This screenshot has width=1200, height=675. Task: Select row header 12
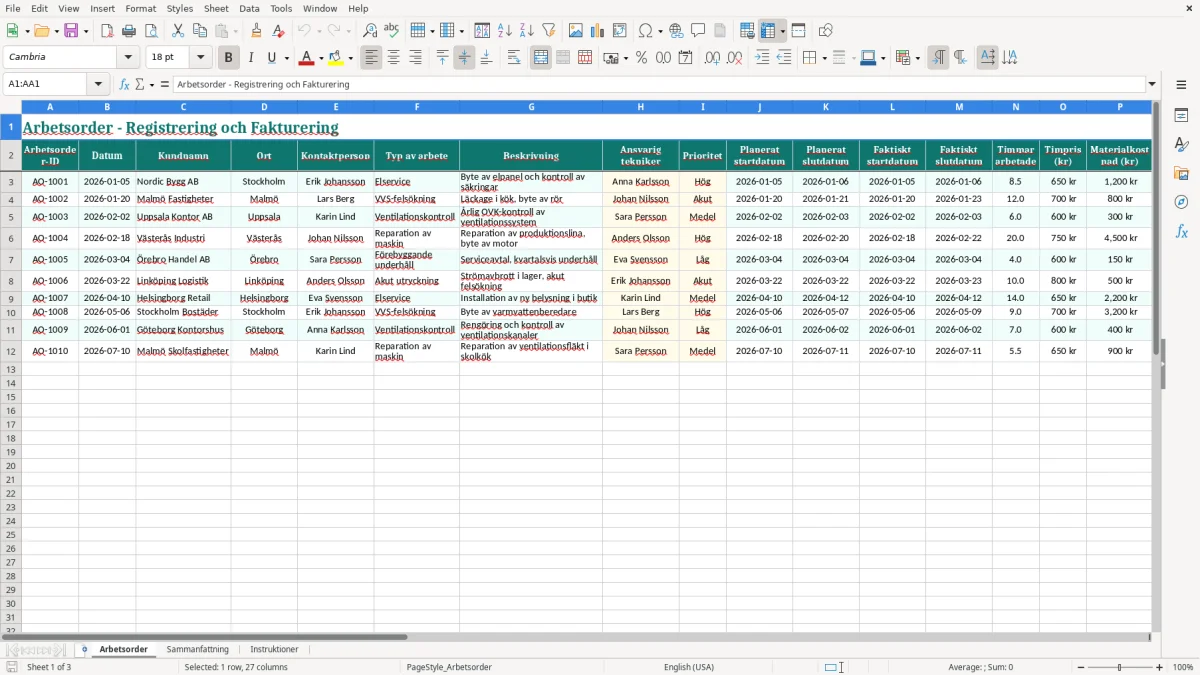click(x=11, y=351)
